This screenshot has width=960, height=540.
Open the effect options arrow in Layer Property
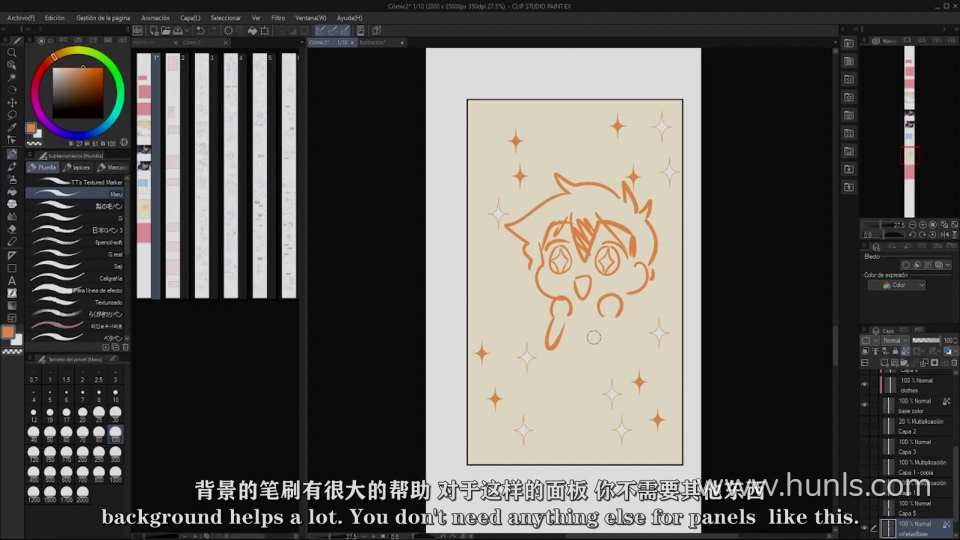(x=948, y=265)
